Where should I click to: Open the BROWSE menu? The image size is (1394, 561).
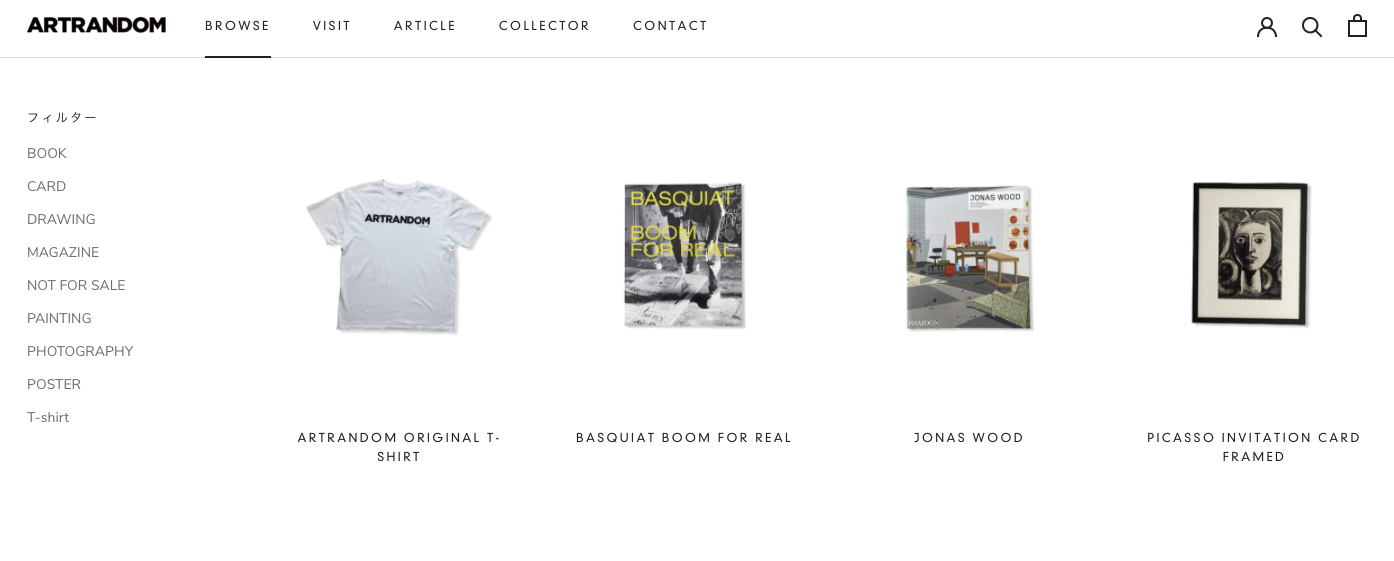point(238,26)
